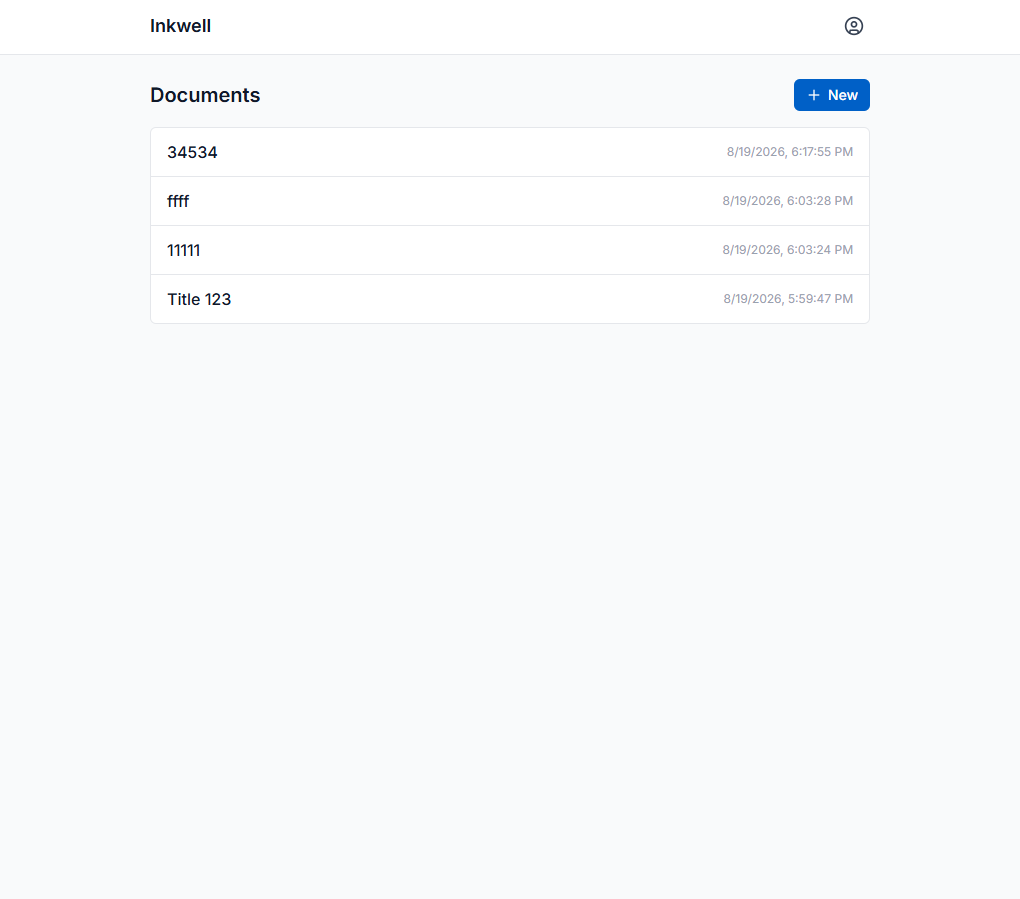Open the user account profile icon
Image resolution: width=1020 pixels, height=899 pixels.
[853, 26]
